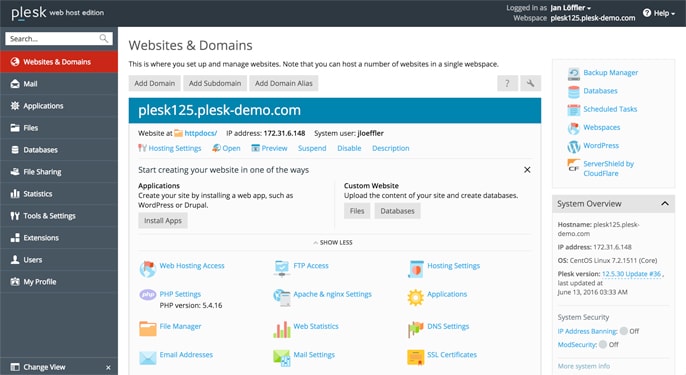Toggle the IP Address Banning switch
The width and height of the screenshot is (686, 375).
(x=624, y=331)
